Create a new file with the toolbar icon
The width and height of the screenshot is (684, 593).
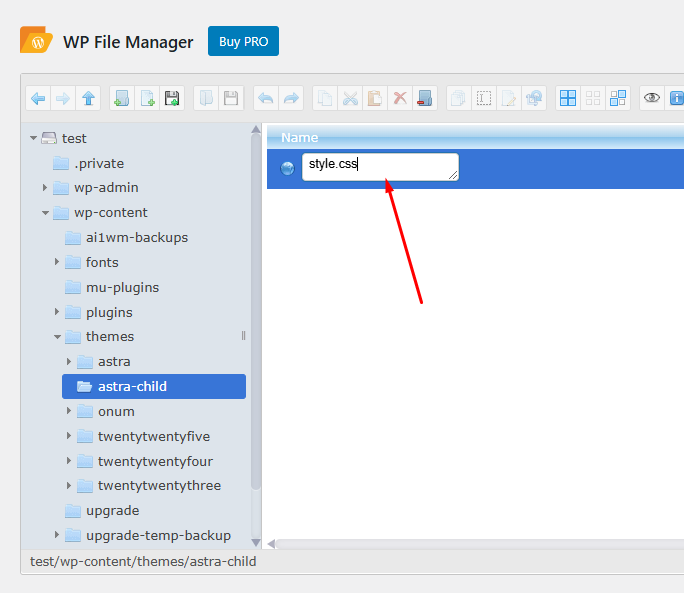[x=147, y=98]
